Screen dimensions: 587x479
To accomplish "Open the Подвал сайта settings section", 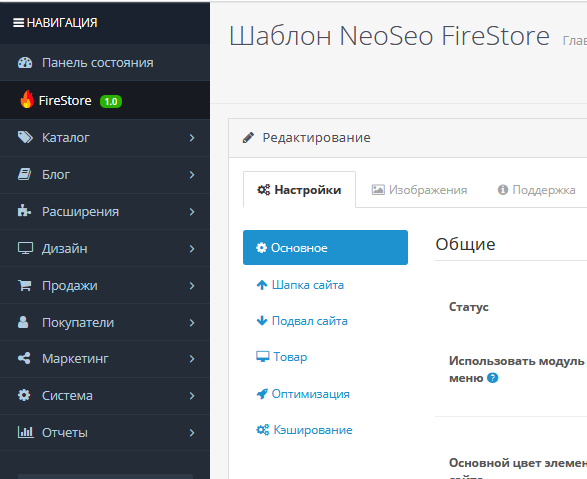I will point(325,321).
